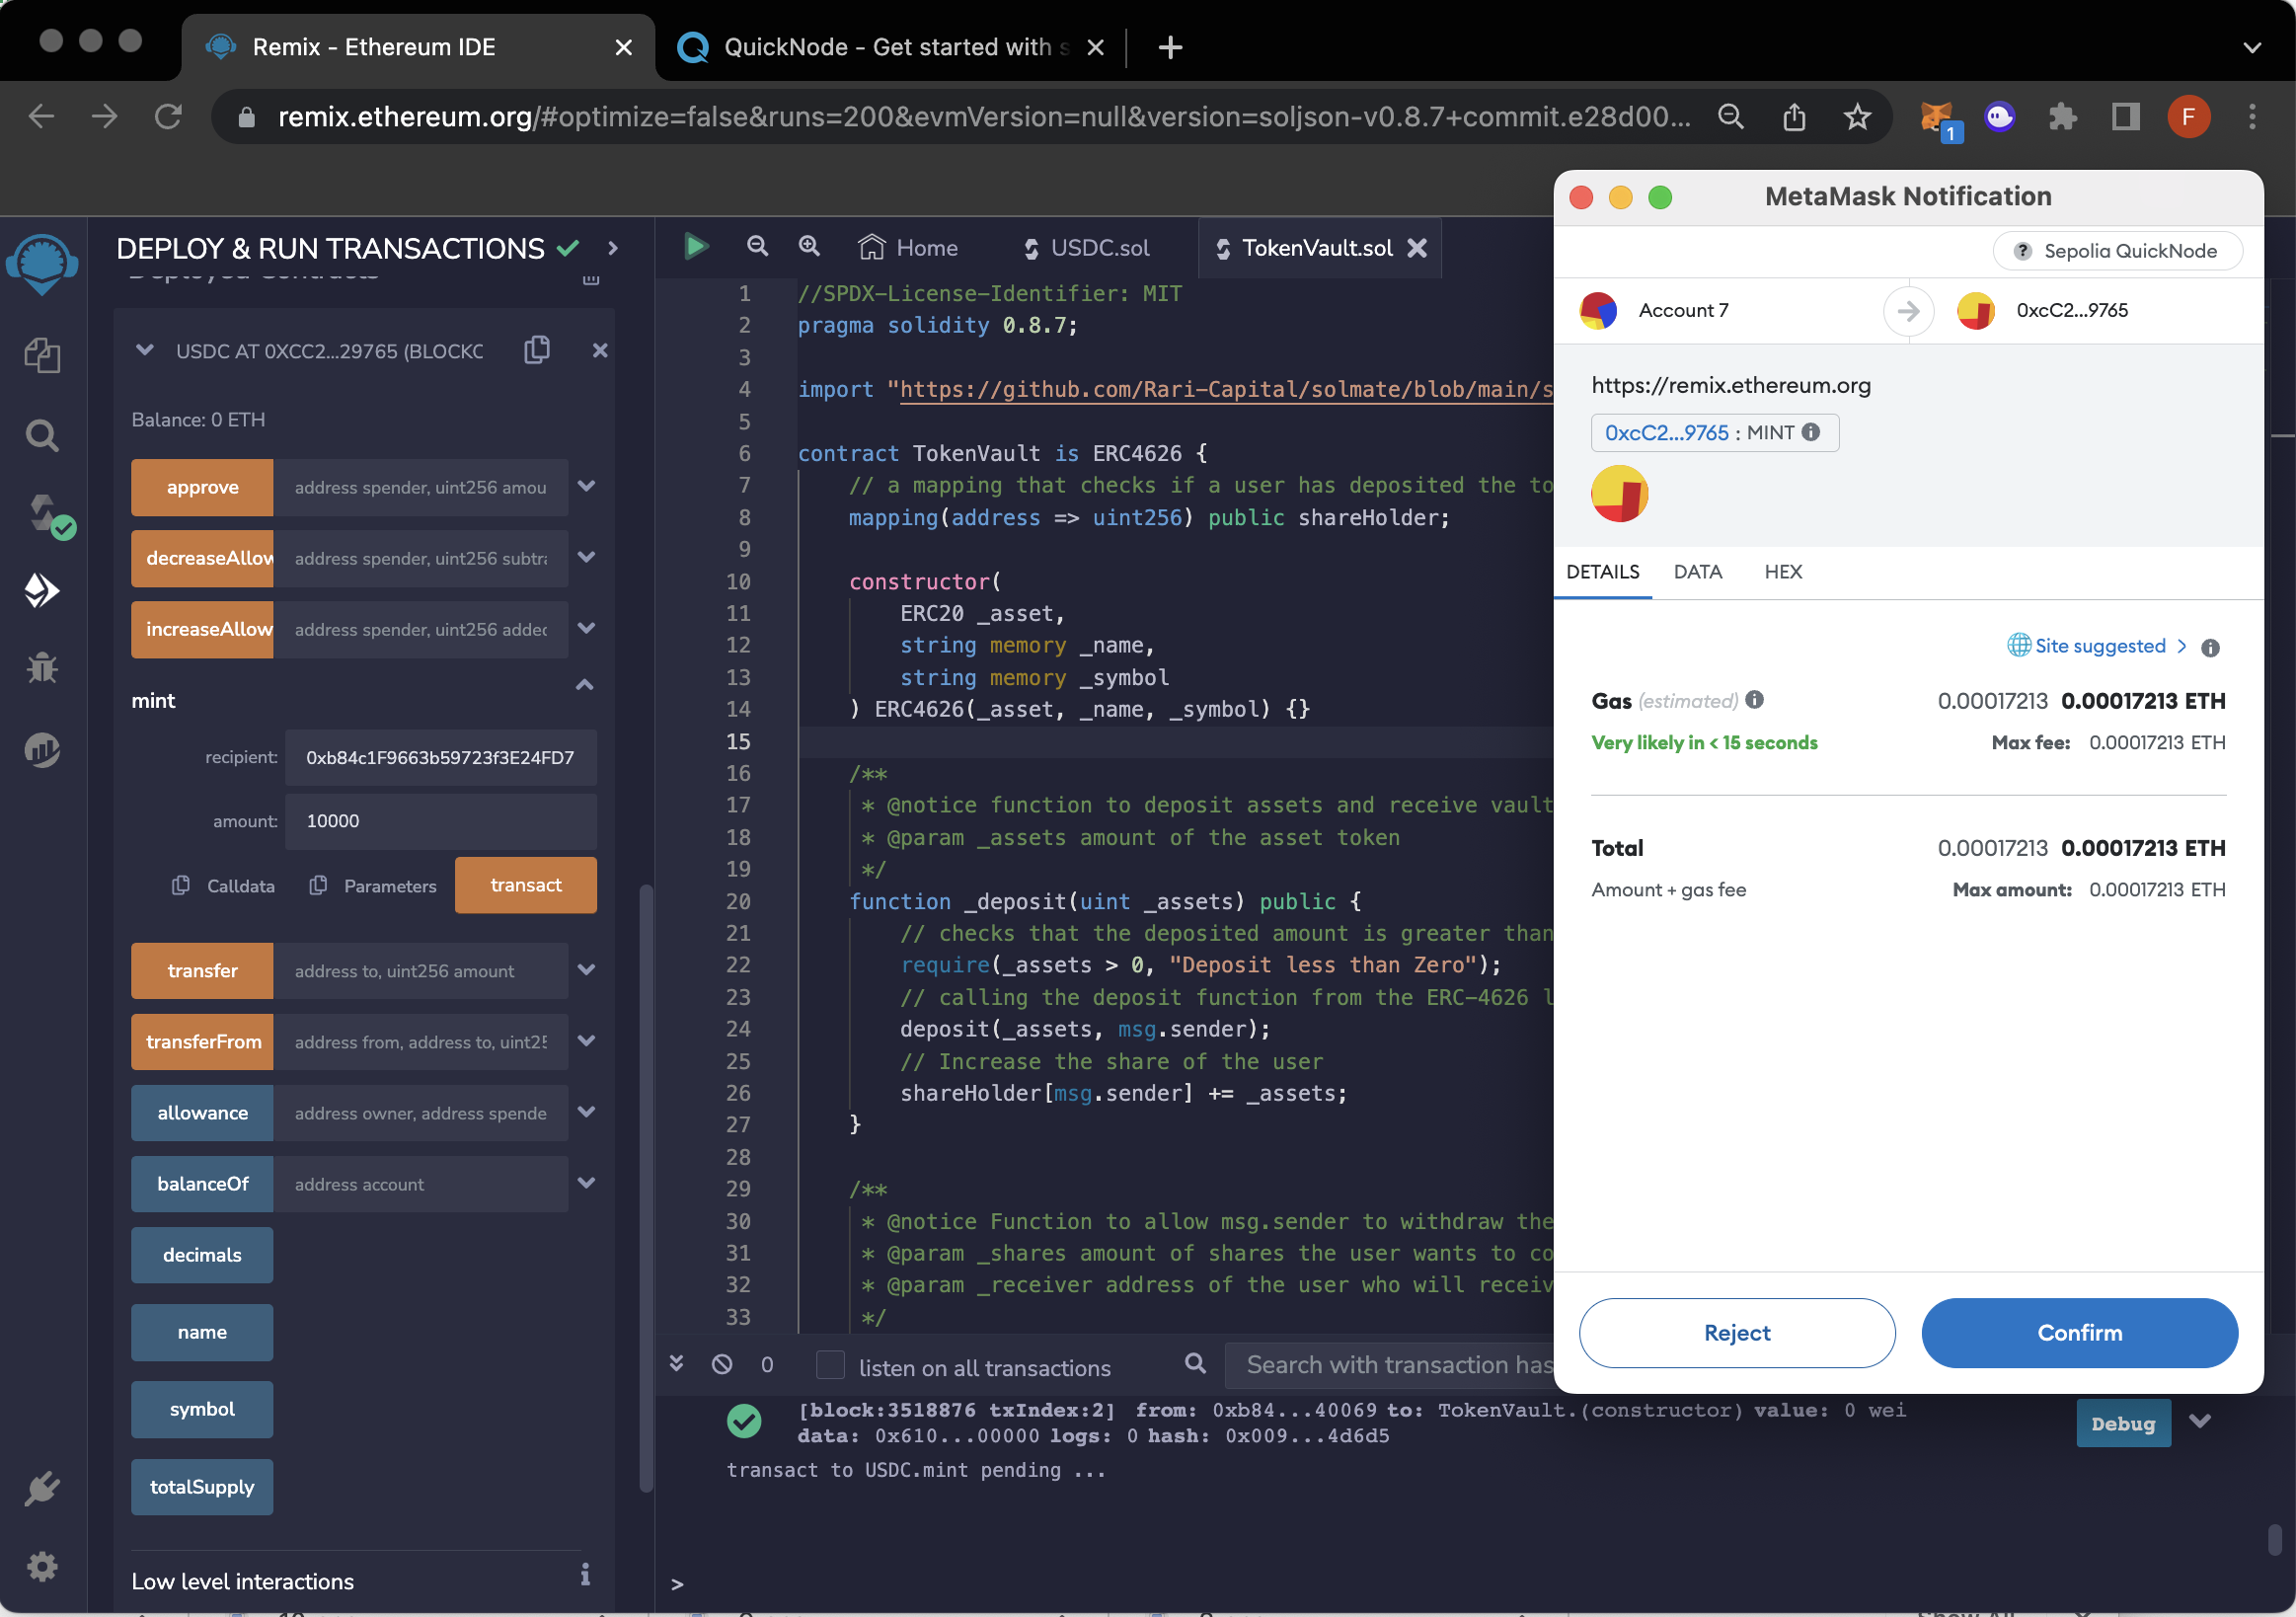Open the File Explorer panel
This screenshot has height=1617, width=2296.
(x=42, y=355)
